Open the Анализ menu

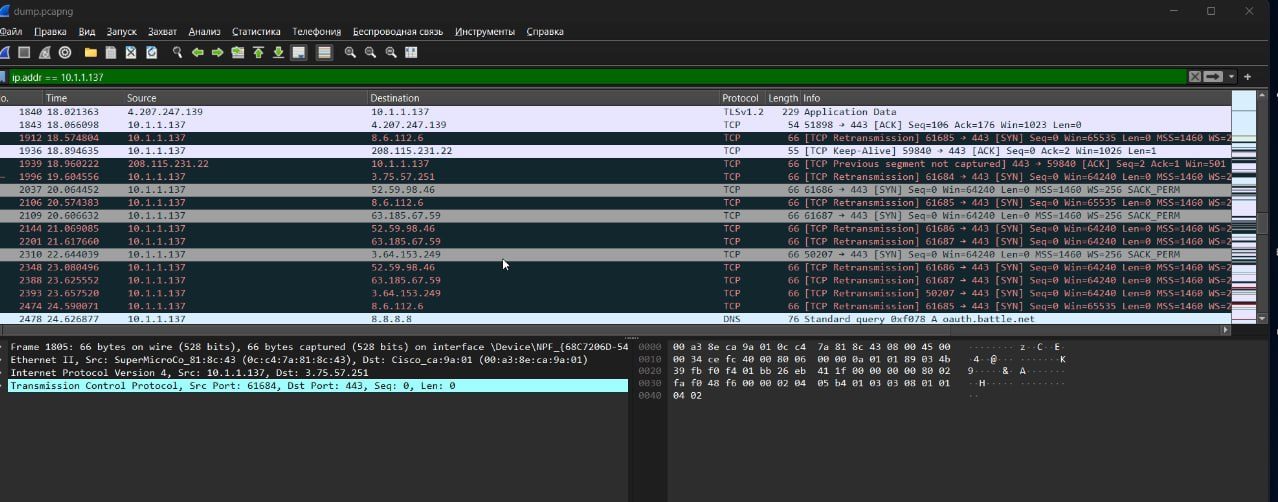point(205,32)
